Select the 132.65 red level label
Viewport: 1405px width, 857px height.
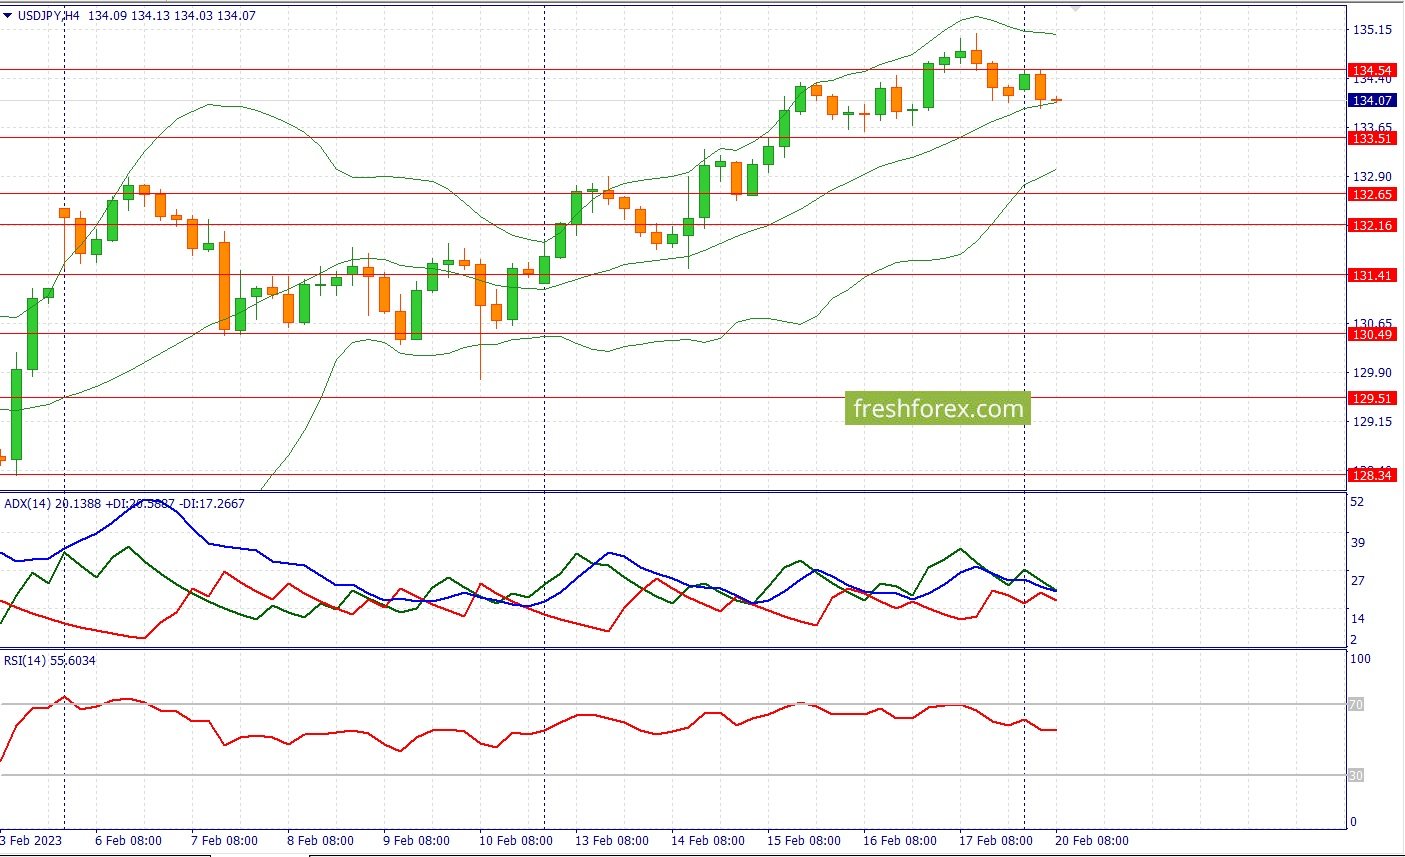pos(1372,194)
